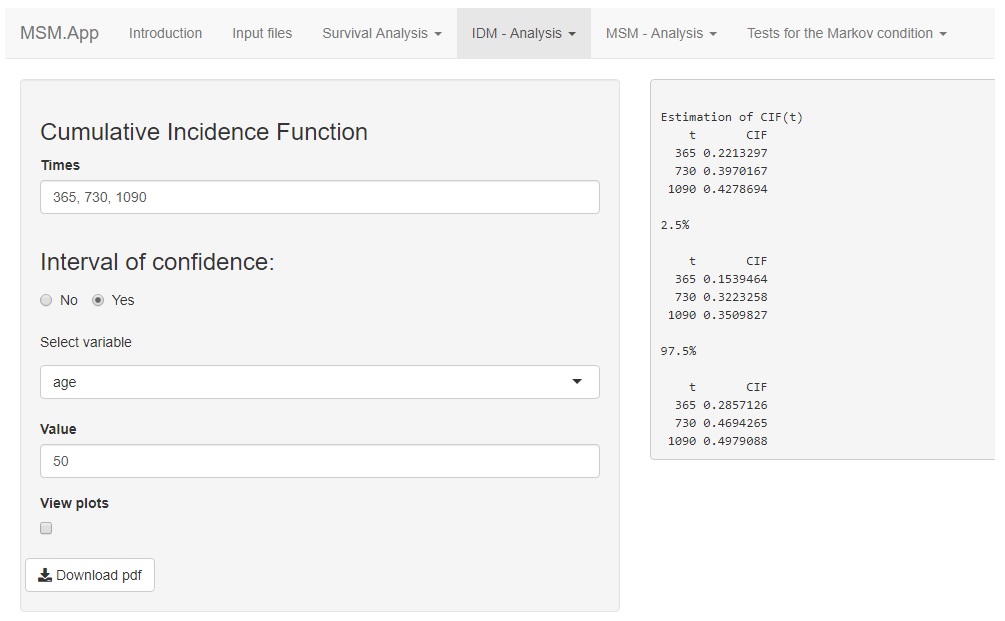Choose the Yes confidence interval radio
The image size is (1005, 621).
[x=98, y=300]
